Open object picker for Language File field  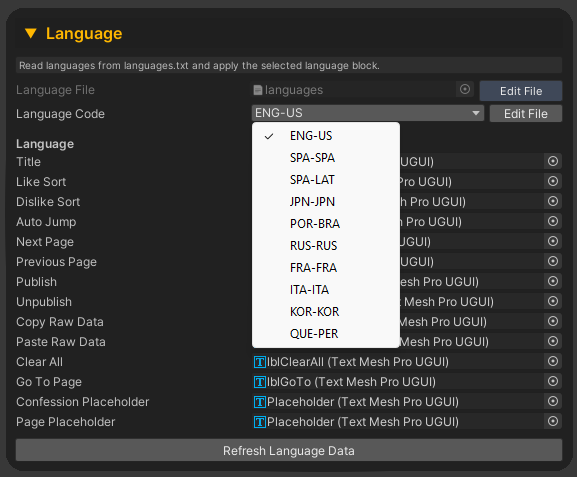pyautogui.click(x=465, y=89)
